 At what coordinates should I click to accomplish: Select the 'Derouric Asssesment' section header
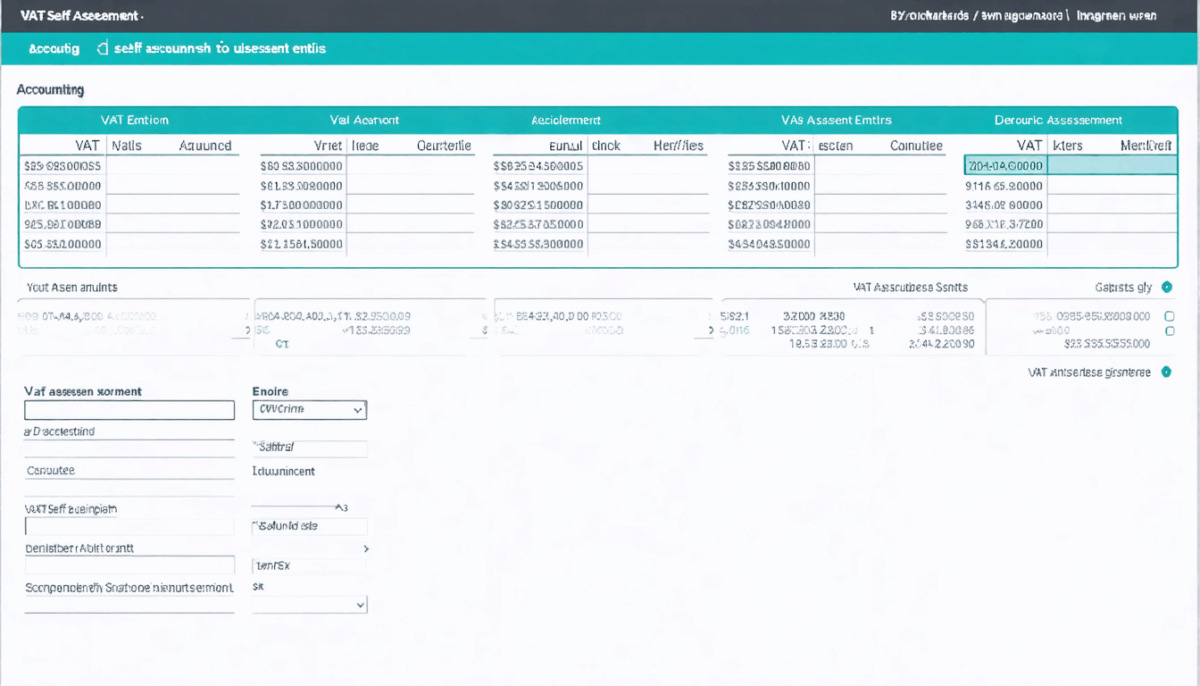click(1058, 120)
